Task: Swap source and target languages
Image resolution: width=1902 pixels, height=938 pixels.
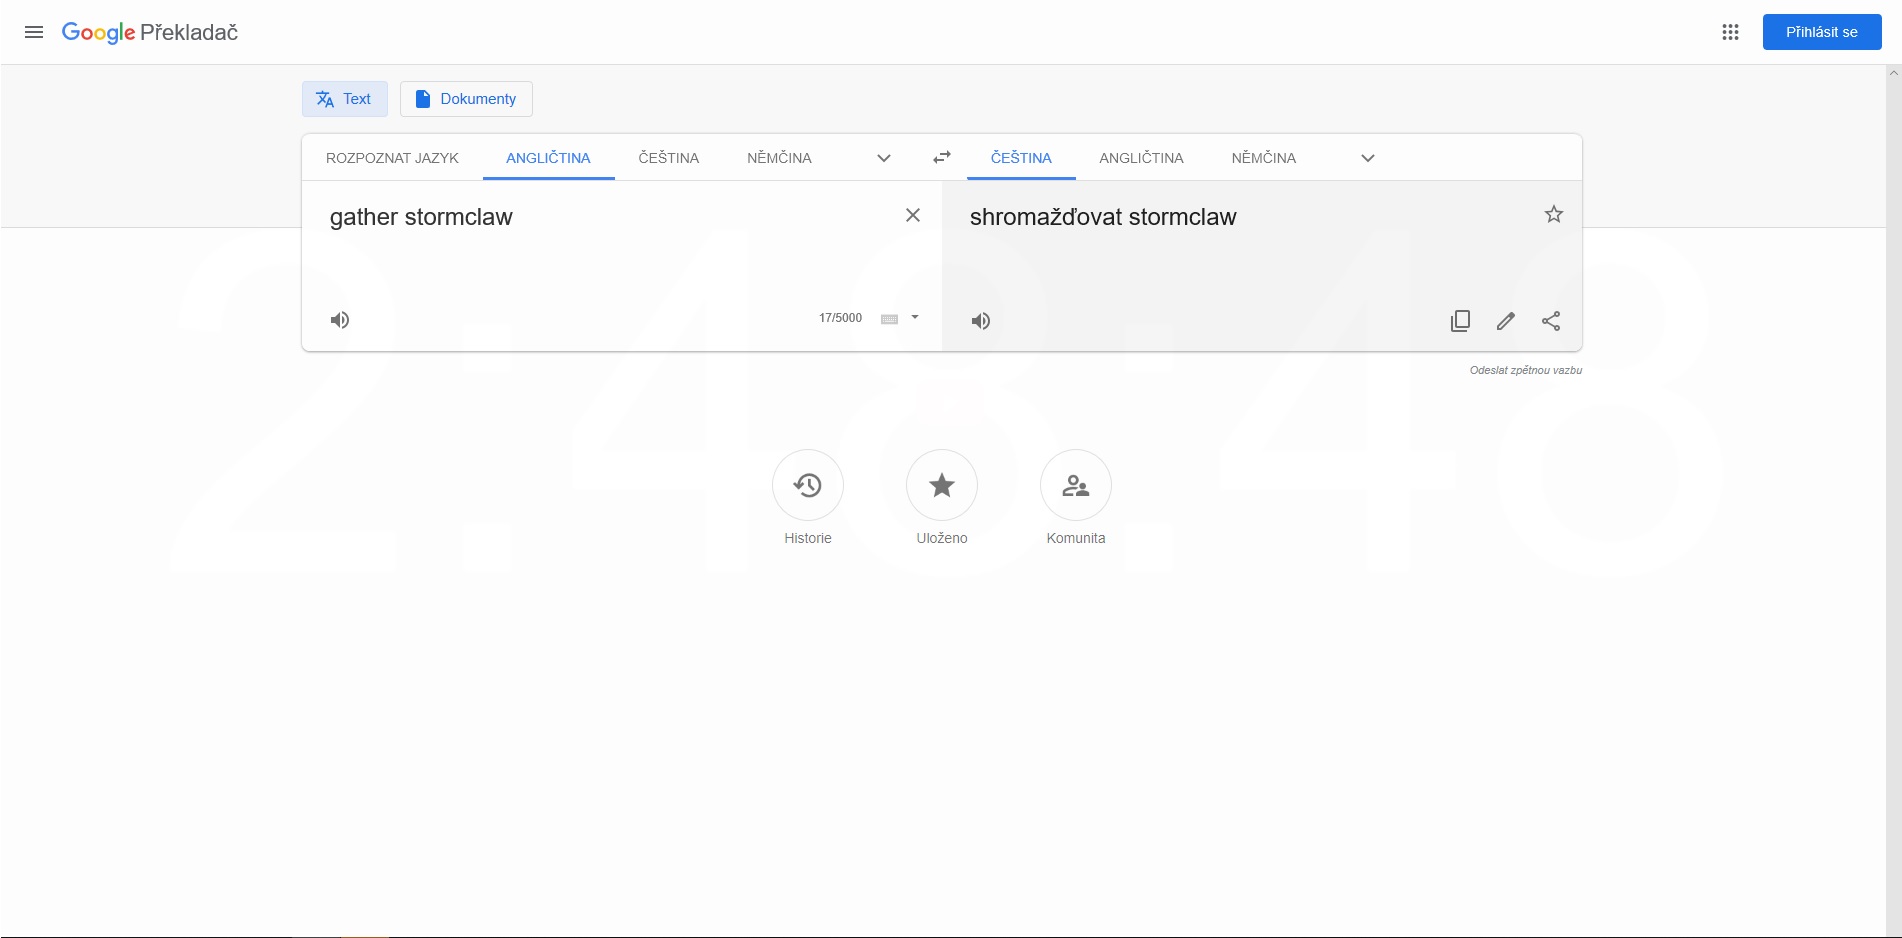Action: click(942, 157)
